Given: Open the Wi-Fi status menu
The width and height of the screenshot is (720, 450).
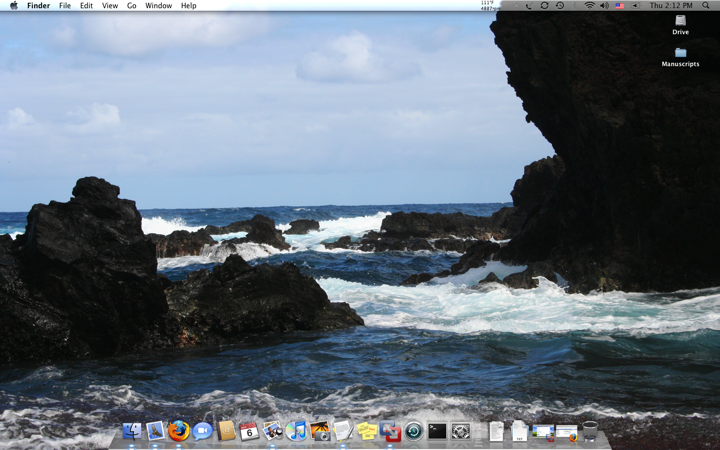Looking at the screenshot, I should coord(589,6).
